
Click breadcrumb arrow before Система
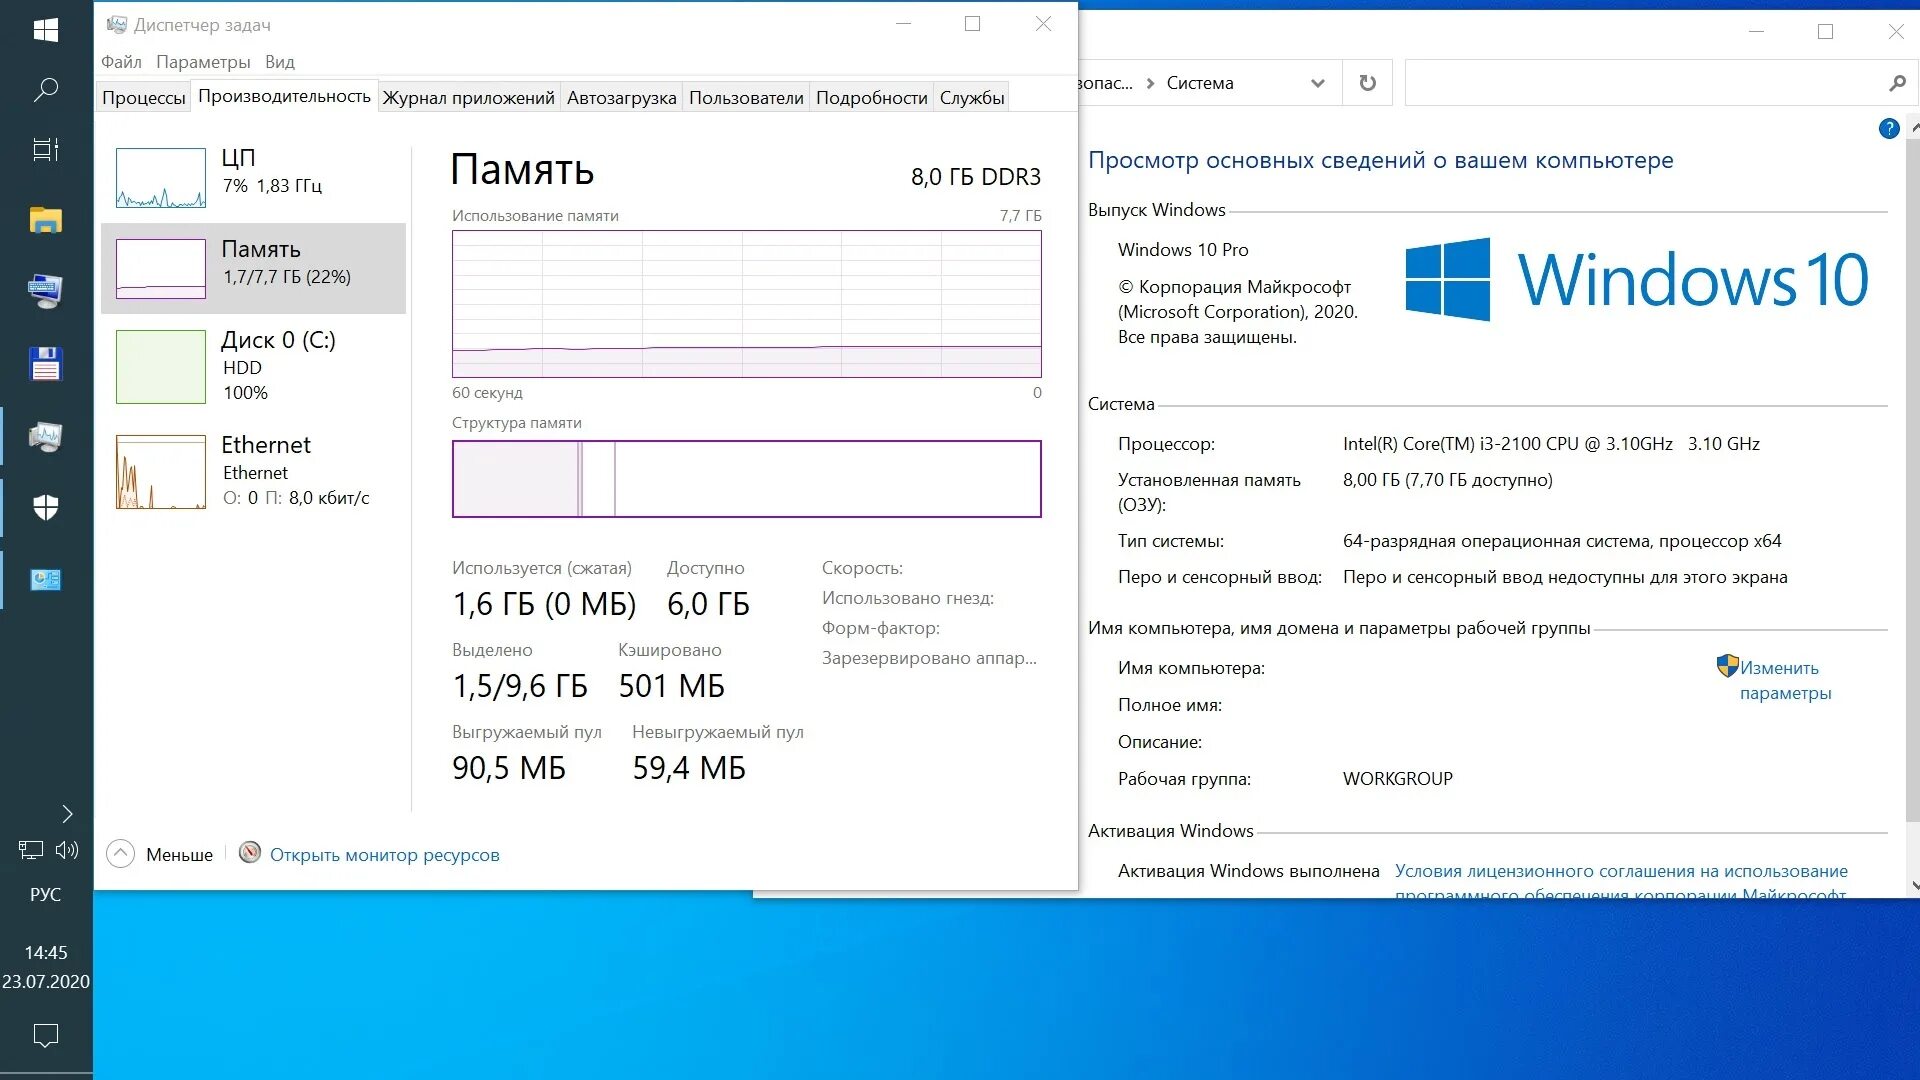pyautogui.click(x=1150, y=83)
